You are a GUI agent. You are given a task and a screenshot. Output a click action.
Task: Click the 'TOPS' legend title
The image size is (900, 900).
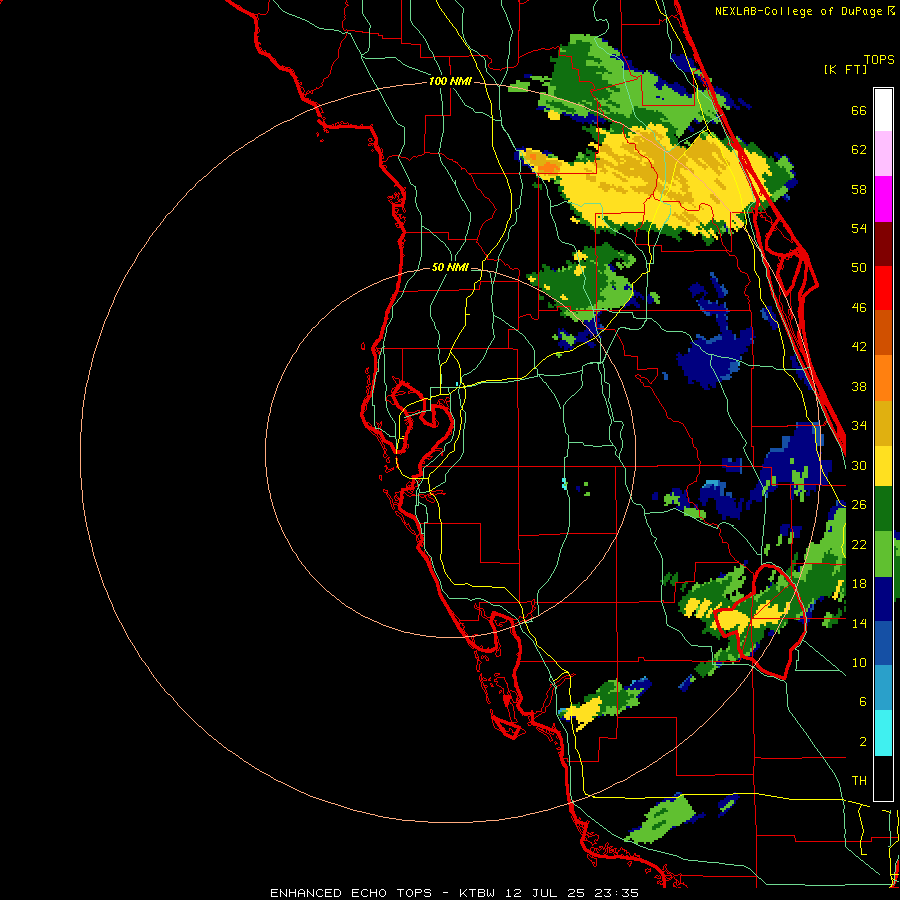coord(879,60)
